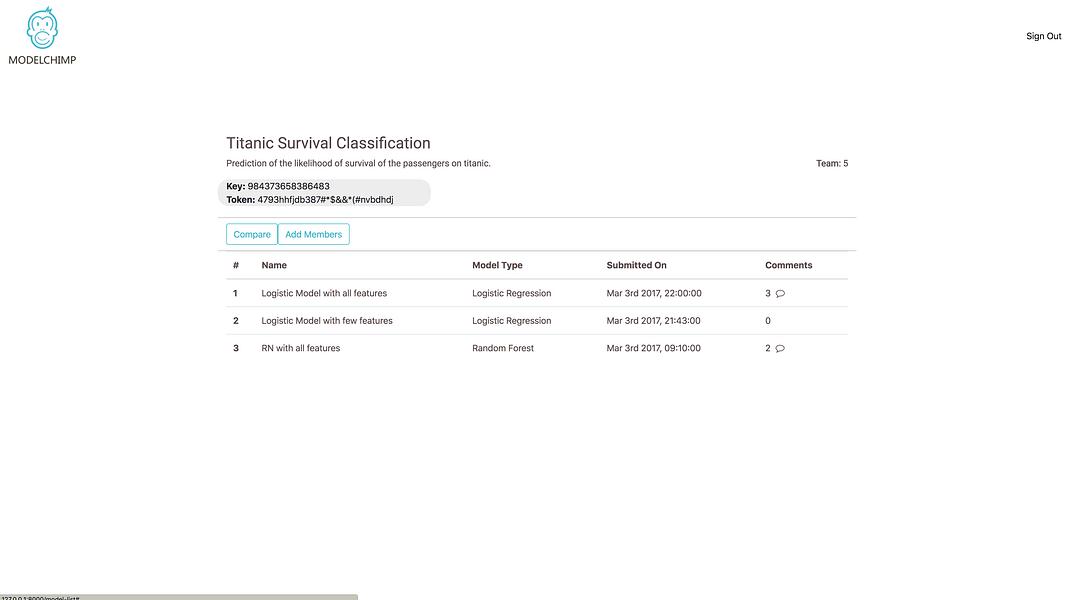The image size is (1075, 600).
Task: Select the Model Type column header
Action: (497, 265)
